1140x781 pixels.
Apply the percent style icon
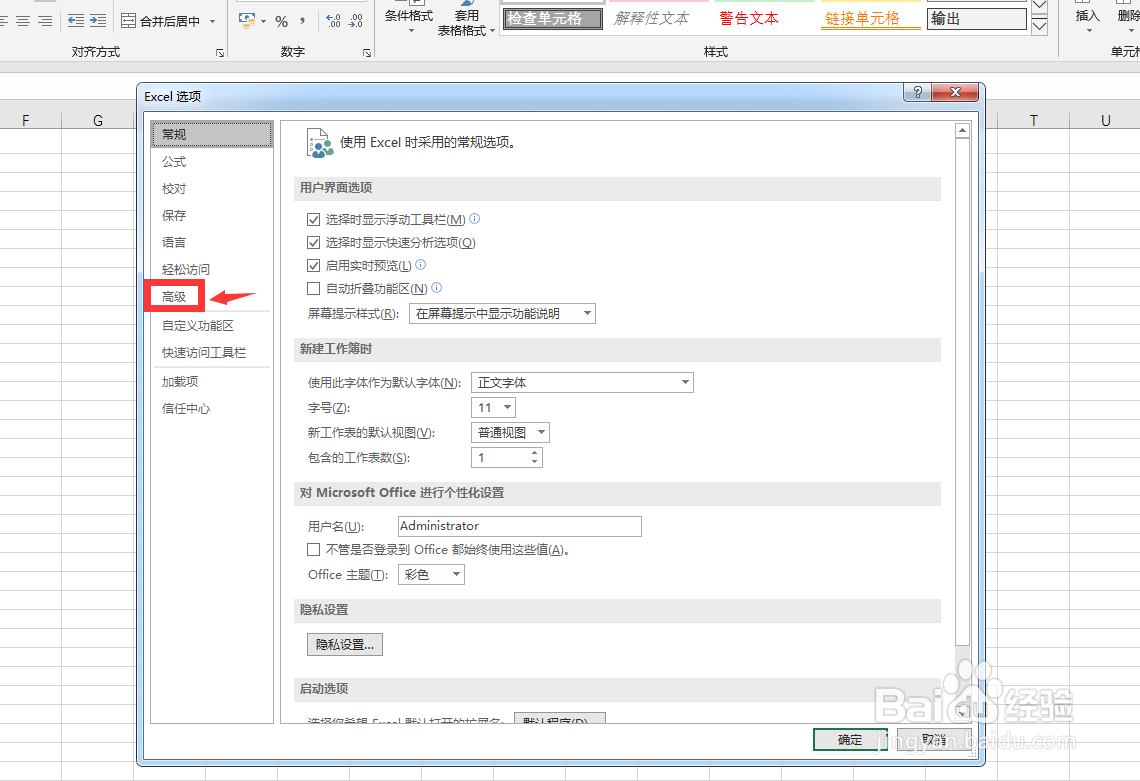click(x=281, y=22)
